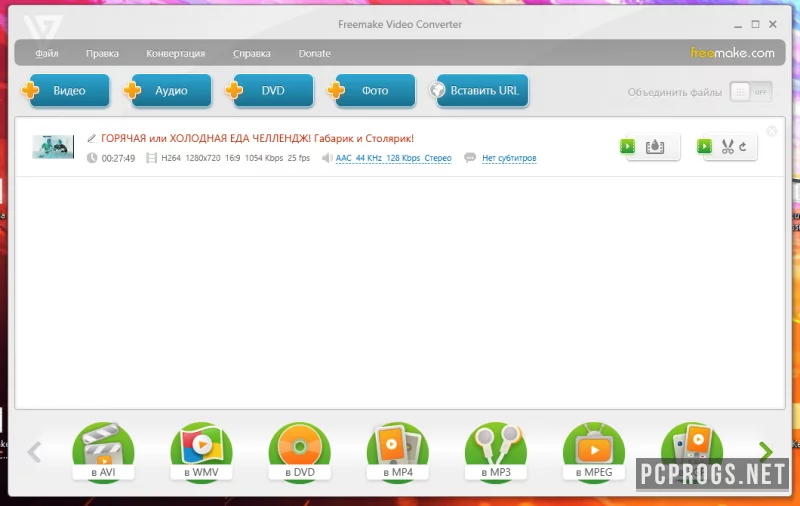Choose the в AVI output format
Screen dimensions: 800x506
coord(104,452)
